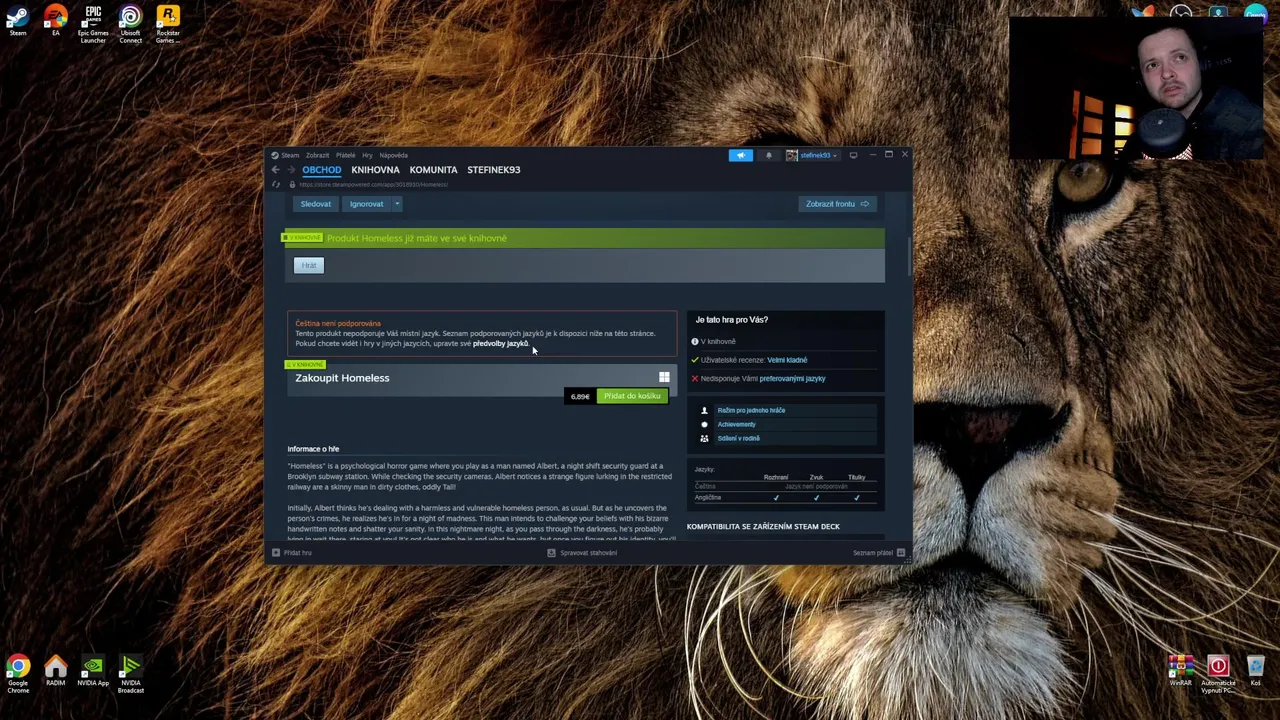Open the Achievementy link
The width and height of the screenshot is (1280, 720).
tap(736, 424)
